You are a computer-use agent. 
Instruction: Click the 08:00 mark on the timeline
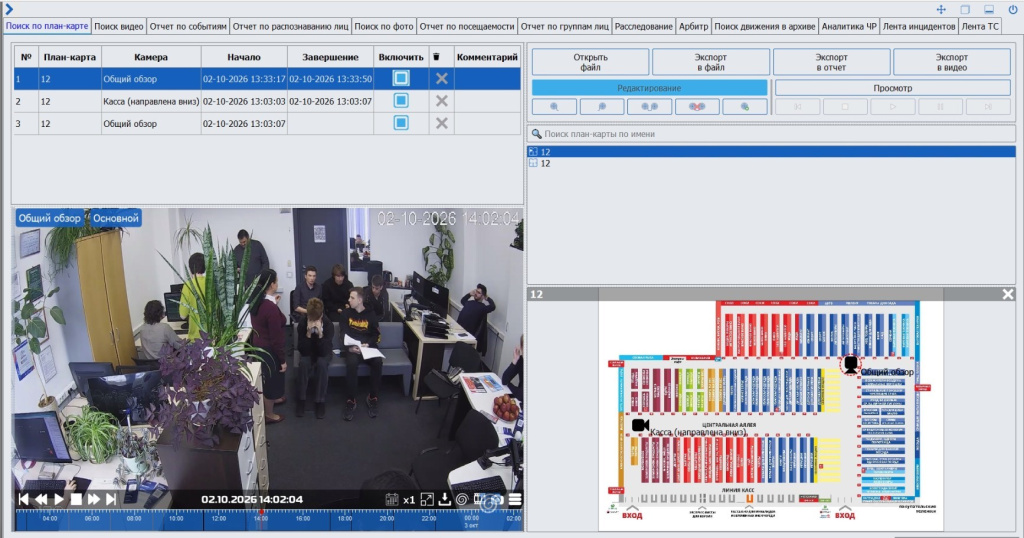(134, 518)
